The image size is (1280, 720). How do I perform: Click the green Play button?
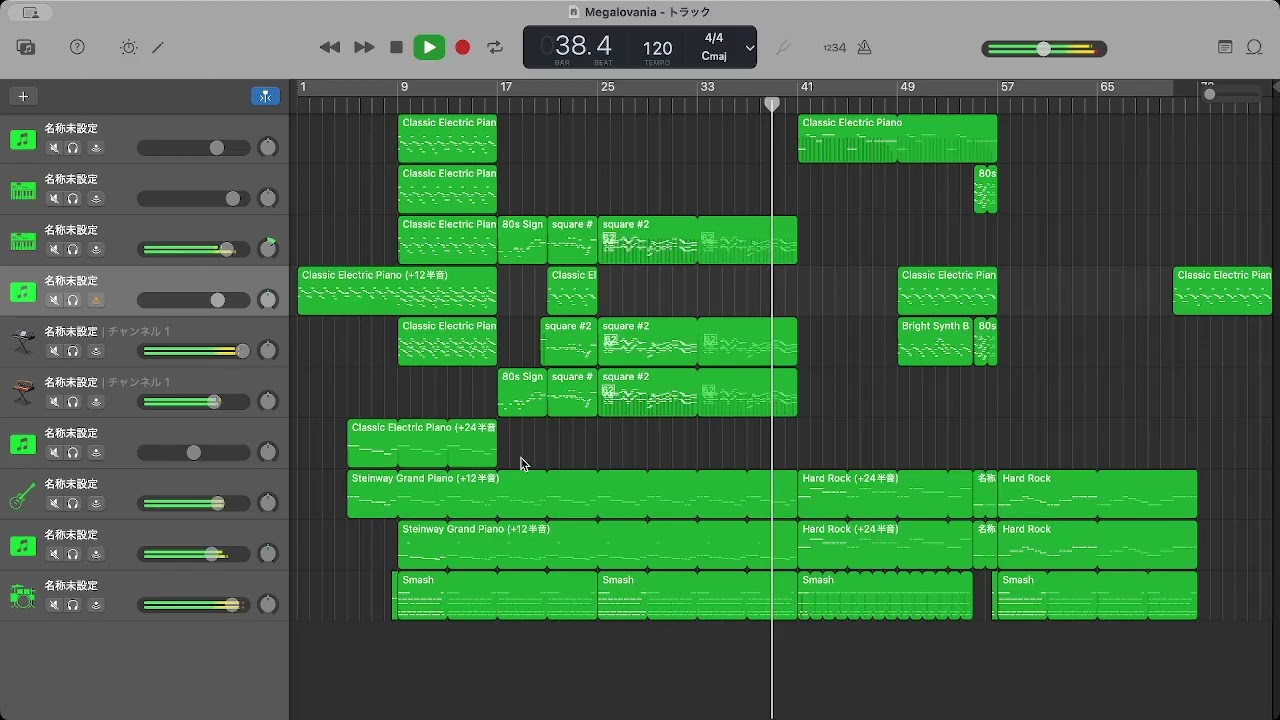click(429, 47)
